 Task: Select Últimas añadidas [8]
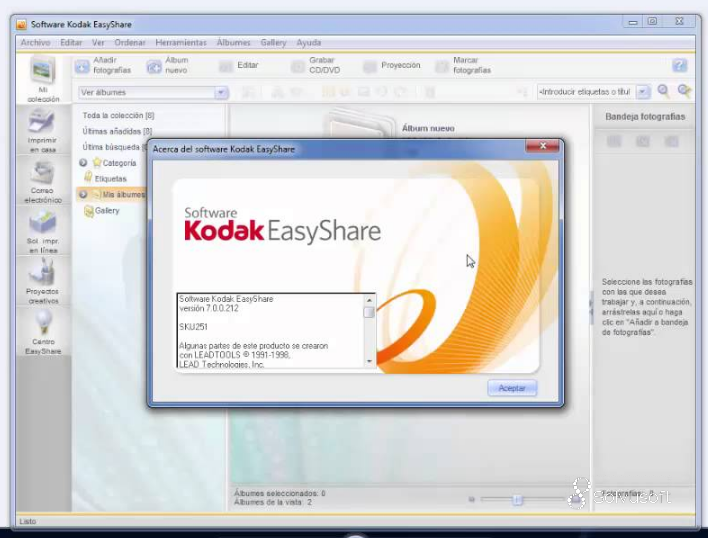click(117, 131)
